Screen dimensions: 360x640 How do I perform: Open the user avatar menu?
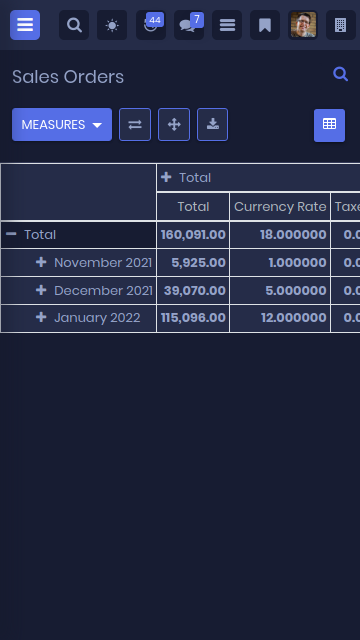pos(303,25)
